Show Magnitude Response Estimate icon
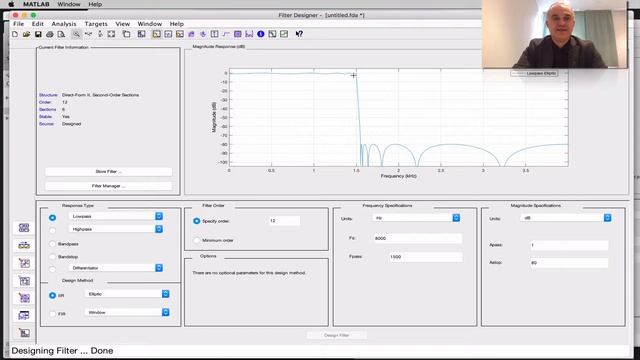The width and height of the screenshot is (640, 360). (272, 34)
